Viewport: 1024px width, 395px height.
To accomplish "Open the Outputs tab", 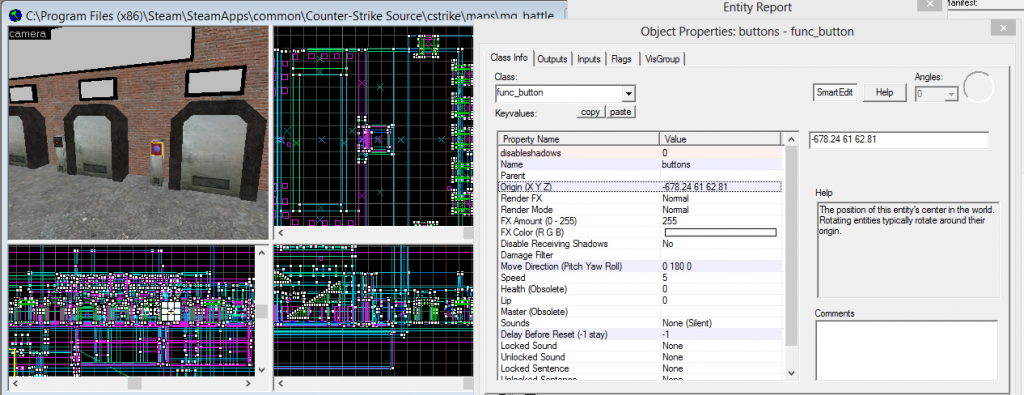I will click(x=552, y=59).
